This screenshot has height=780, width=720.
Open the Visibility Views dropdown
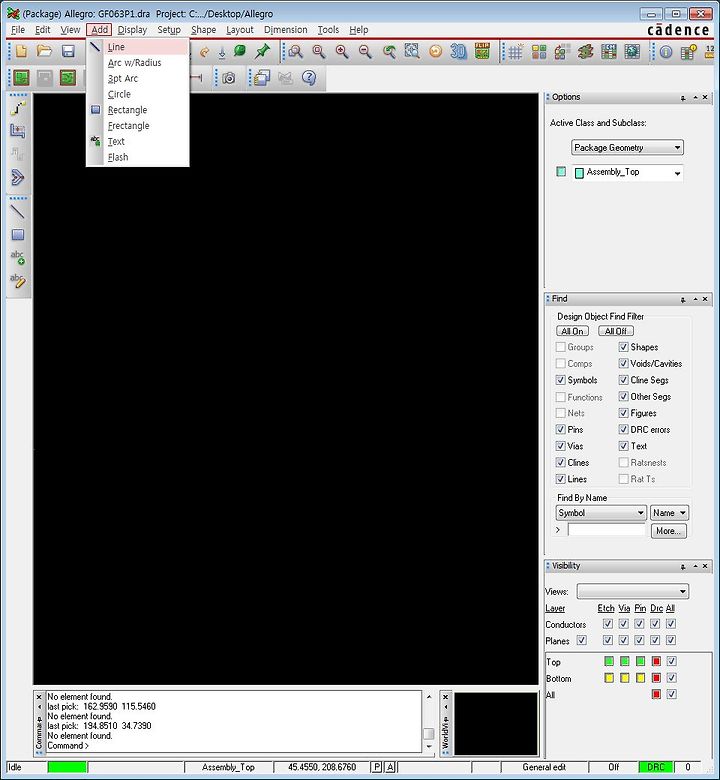point(632,591)
